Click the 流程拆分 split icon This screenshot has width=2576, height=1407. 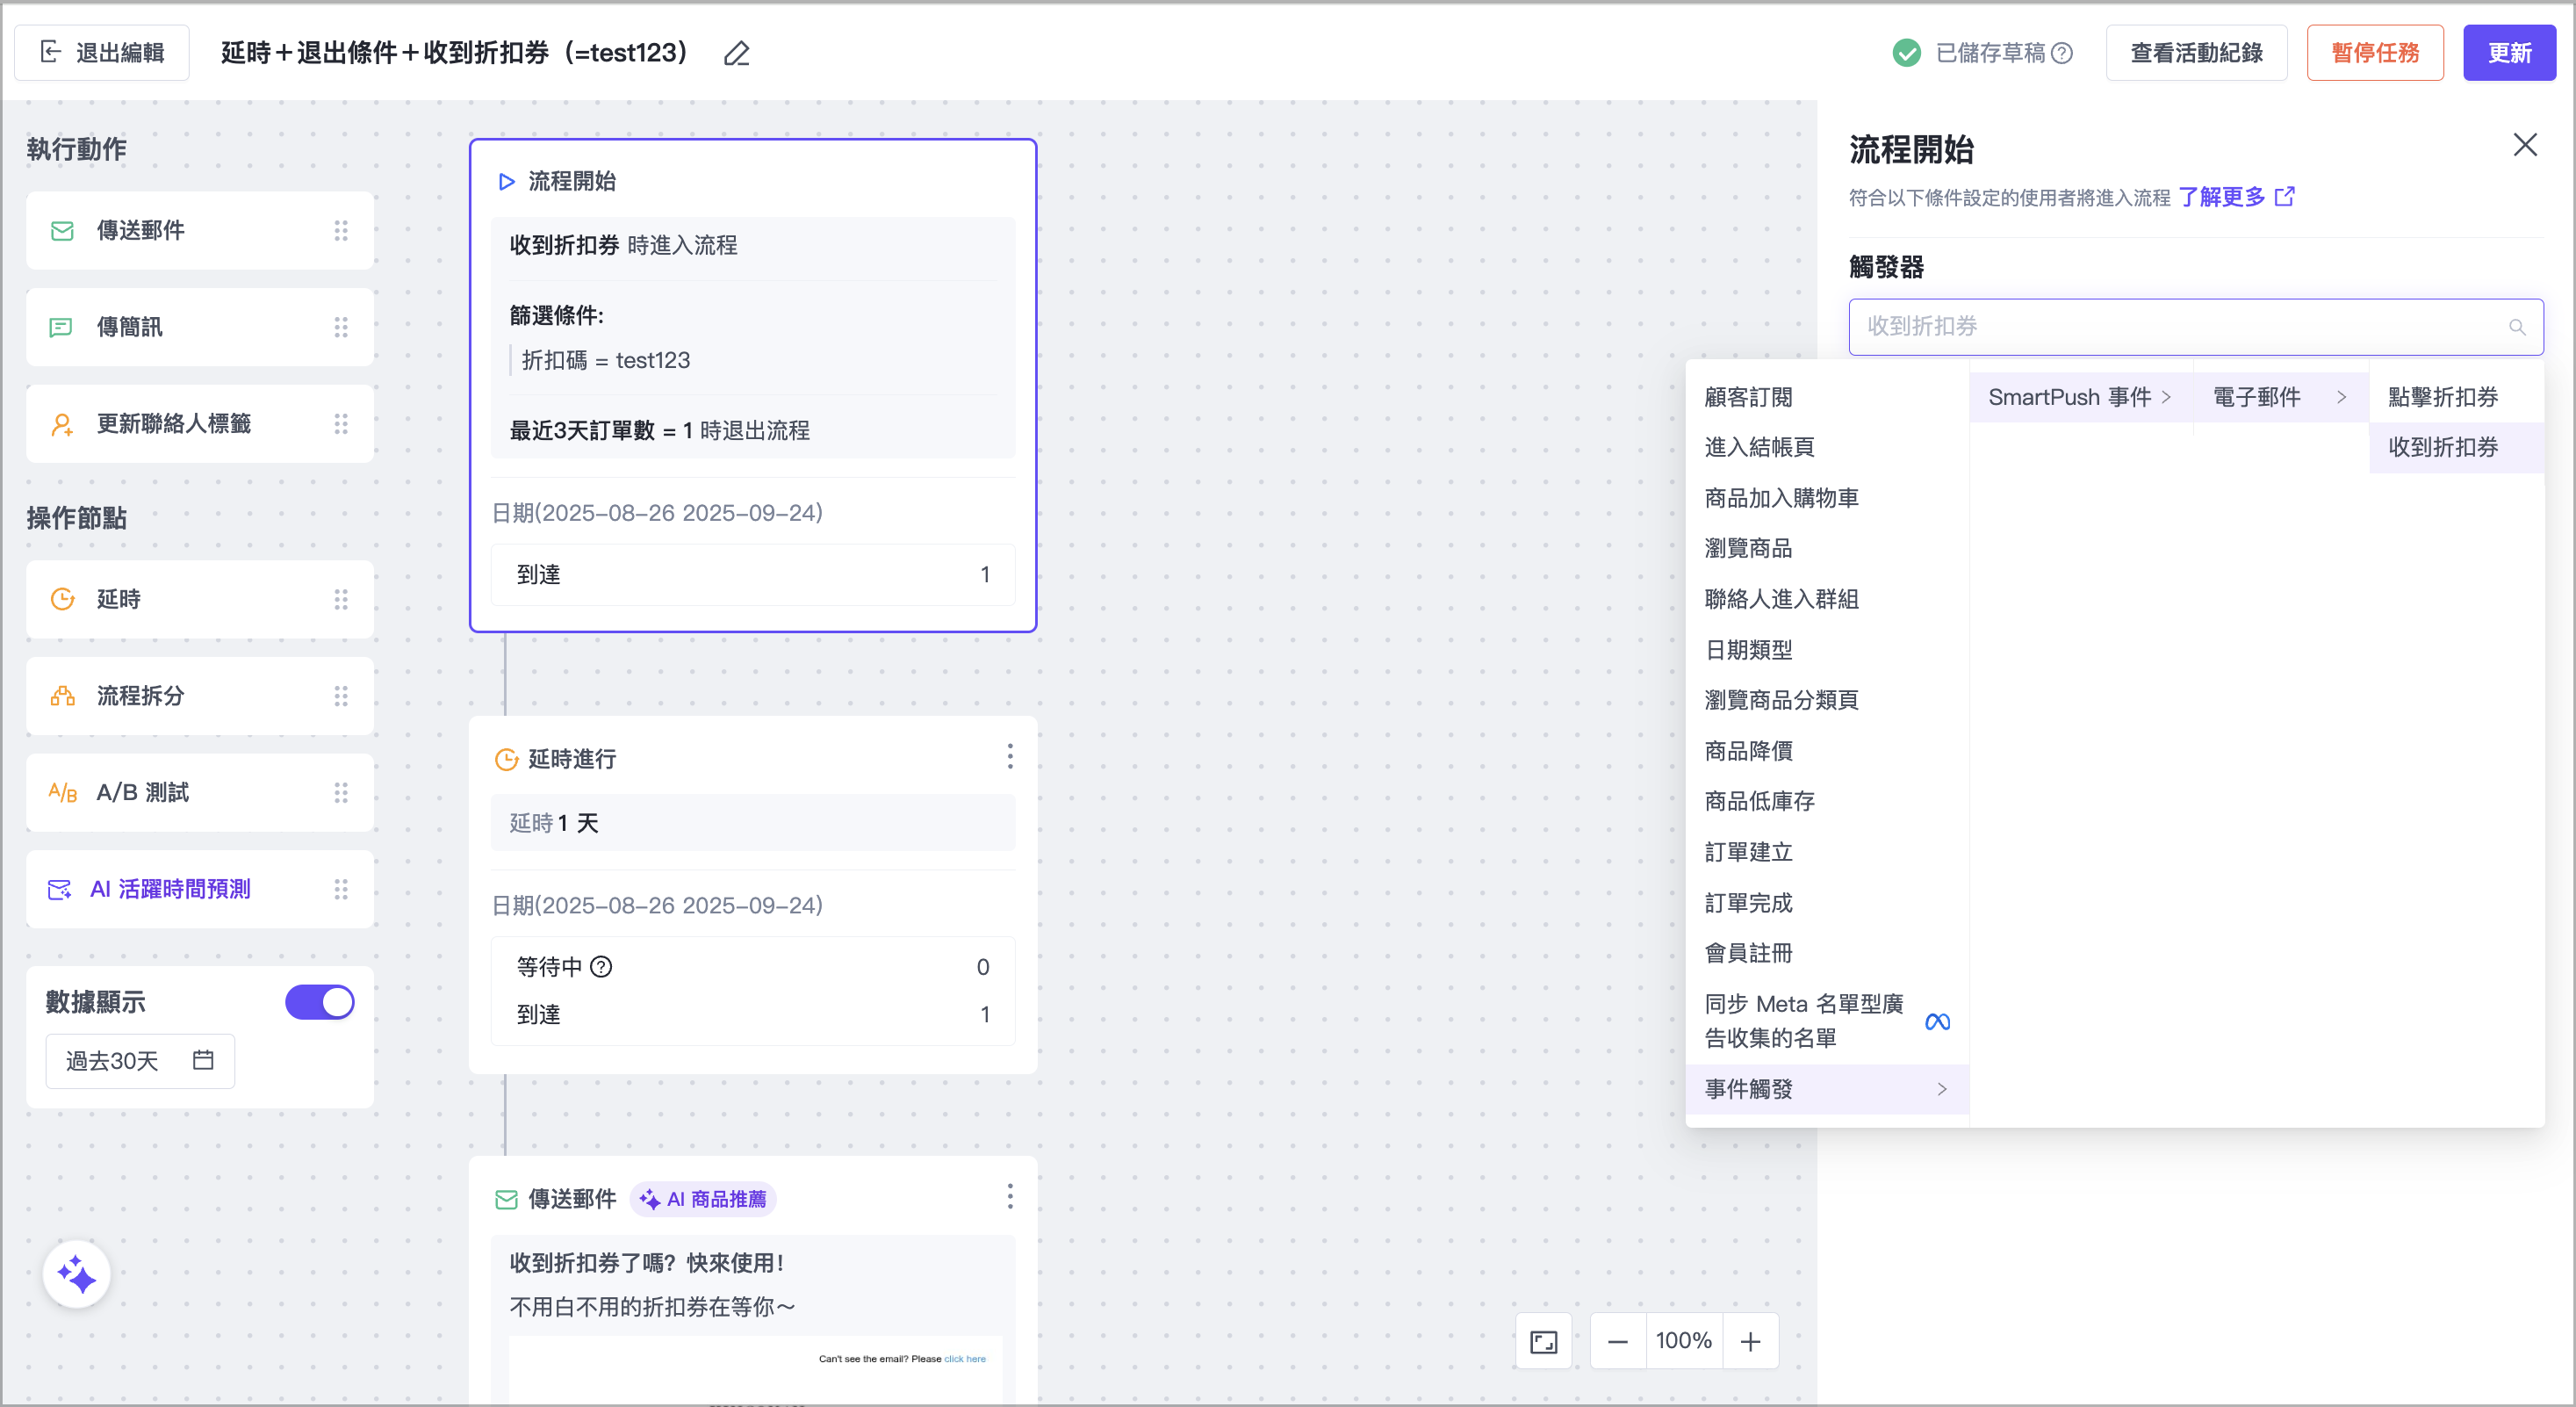tap(62, 696)
